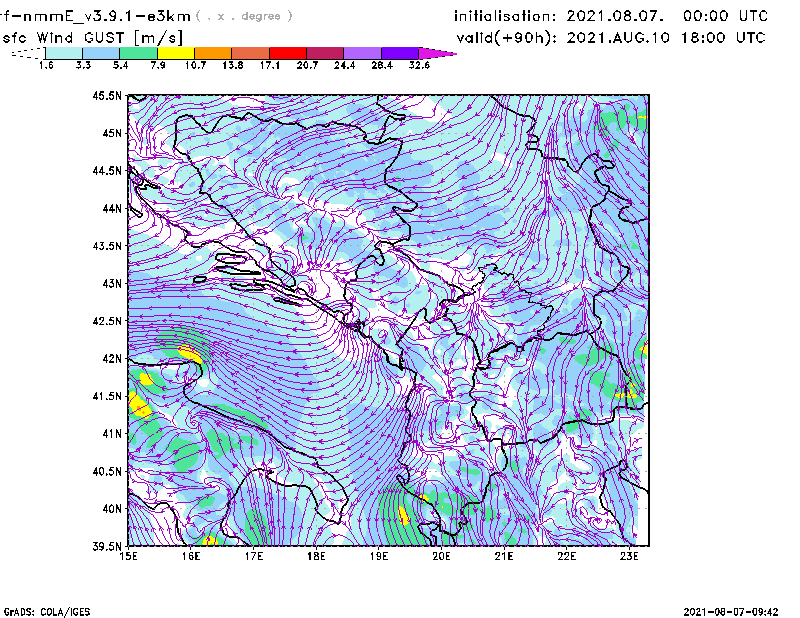Click the 'valid(+90h):' label
Viewport: 800px width, 618px height.
[x=507, y=38]
